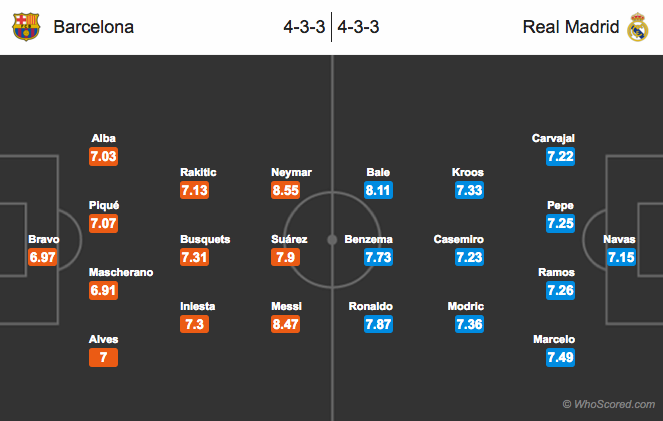
Task: Click the Real Madrid club crest icon
Action: point(637,27)
